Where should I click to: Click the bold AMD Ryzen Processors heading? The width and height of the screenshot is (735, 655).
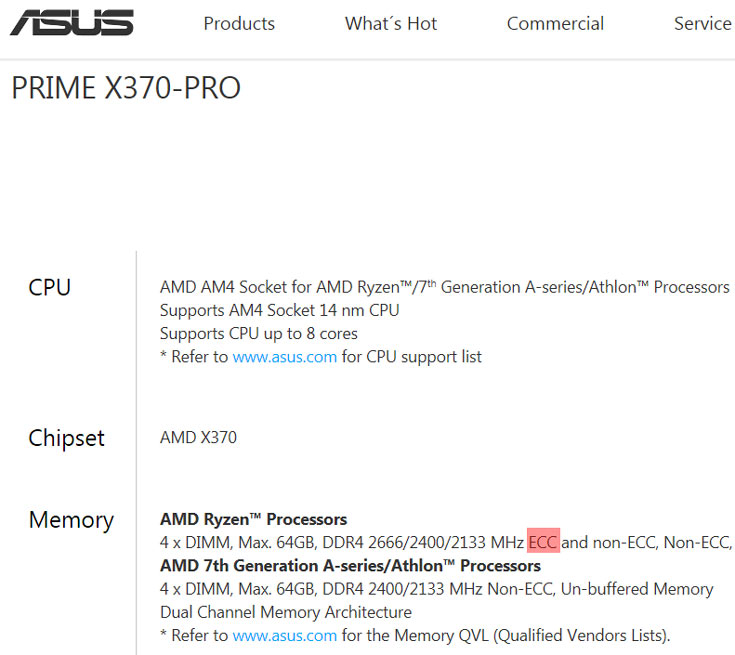pyautogui.click(x=253, y=520)
